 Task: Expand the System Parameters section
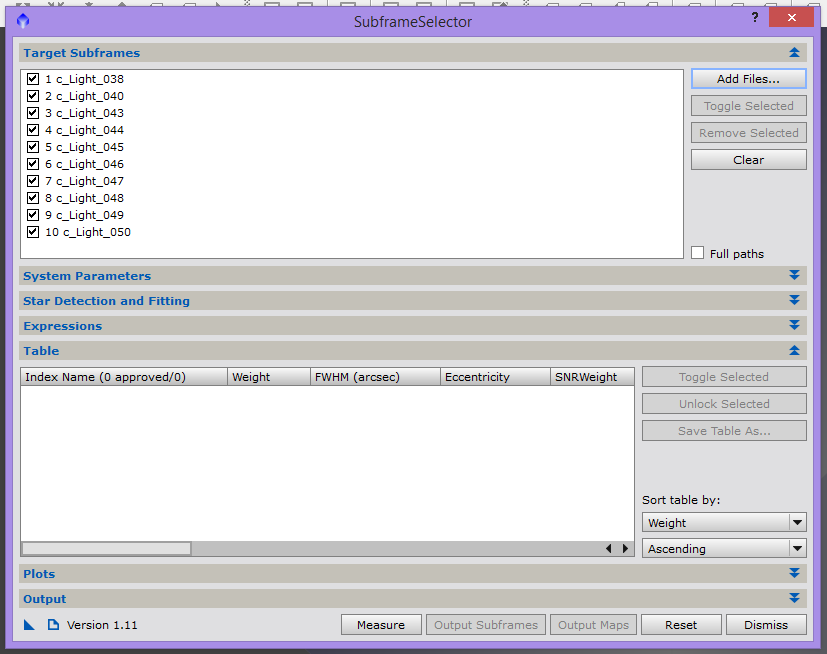[x=794, y=276]
